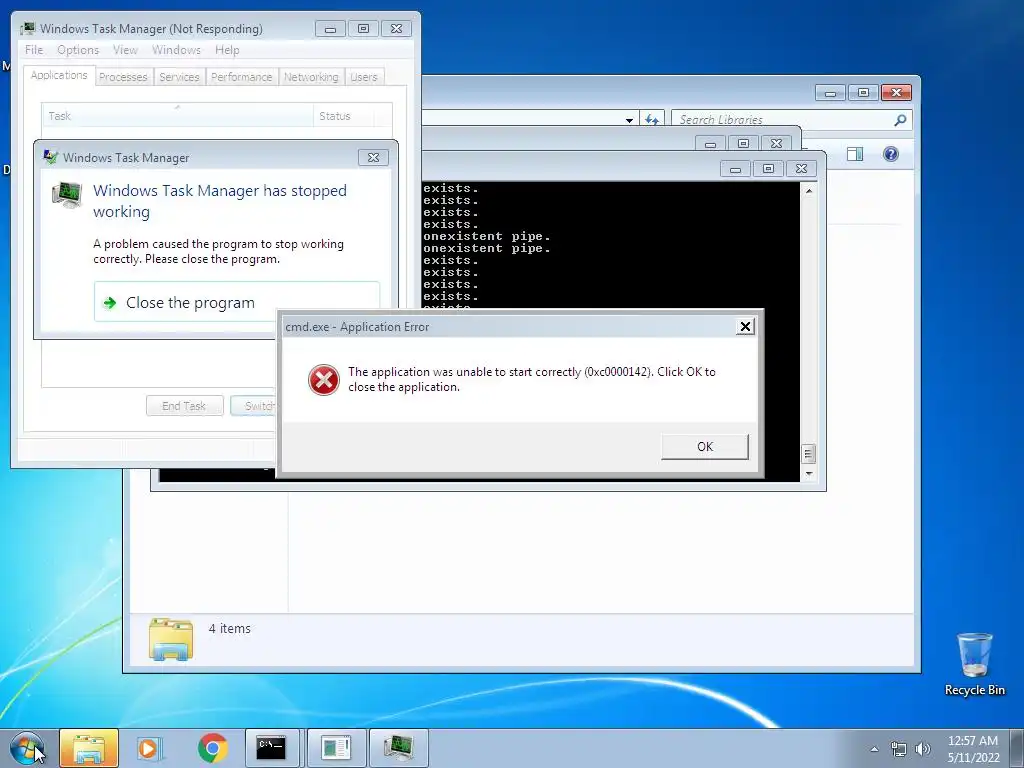
Task: Switch to the Users tab
Action: pyautogui.click(x=364, y=77)
